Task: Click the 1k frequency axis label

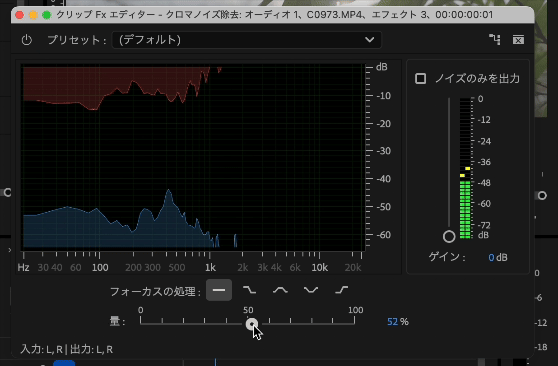Action: point(210,268)
